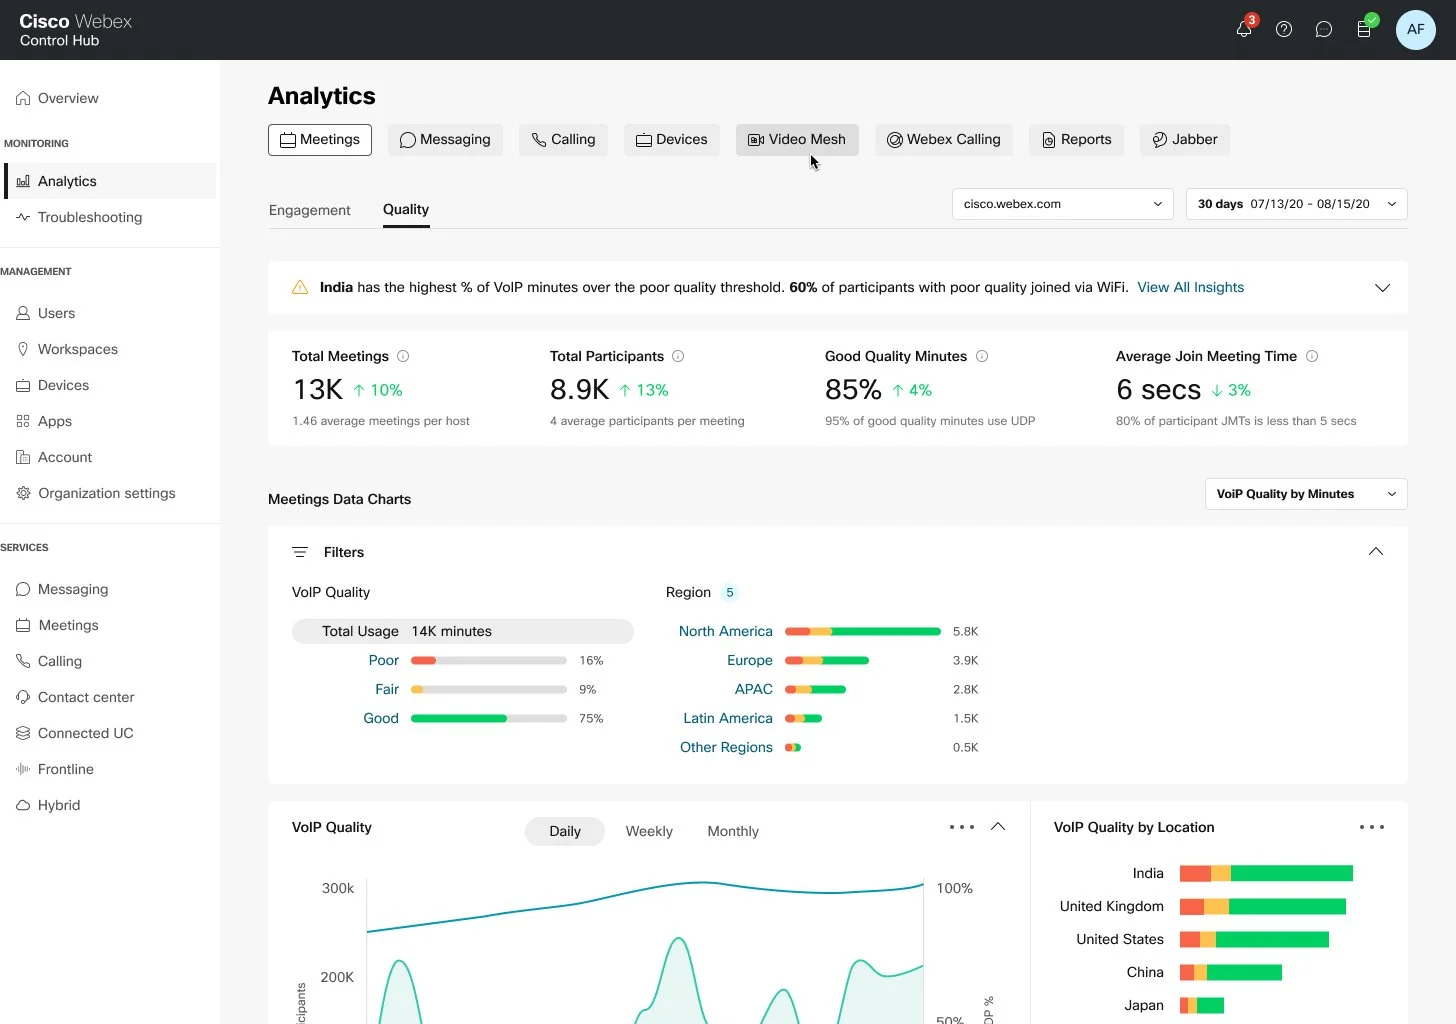Viewport: 1456px width, 1024px height.
Task: Switch chart to Monthly view
Action: click(x=733, y=831)
